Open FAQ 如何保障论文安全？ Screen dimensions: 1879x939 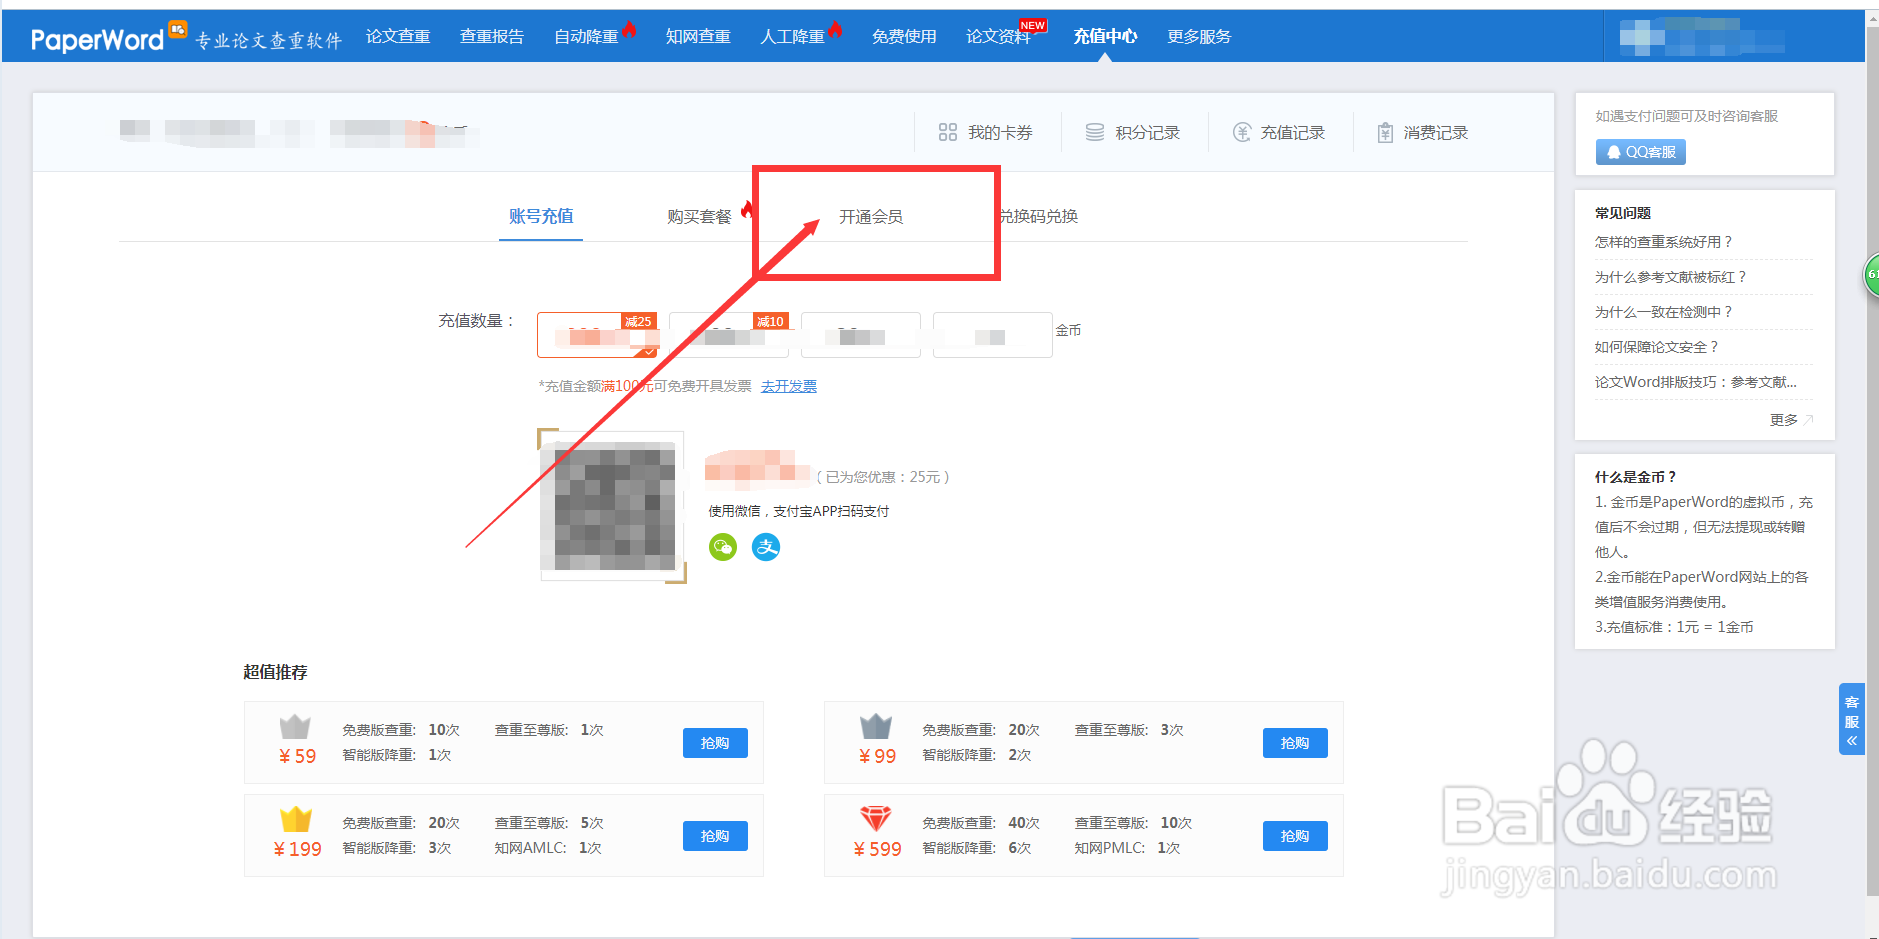click(x=1656, y=347)
